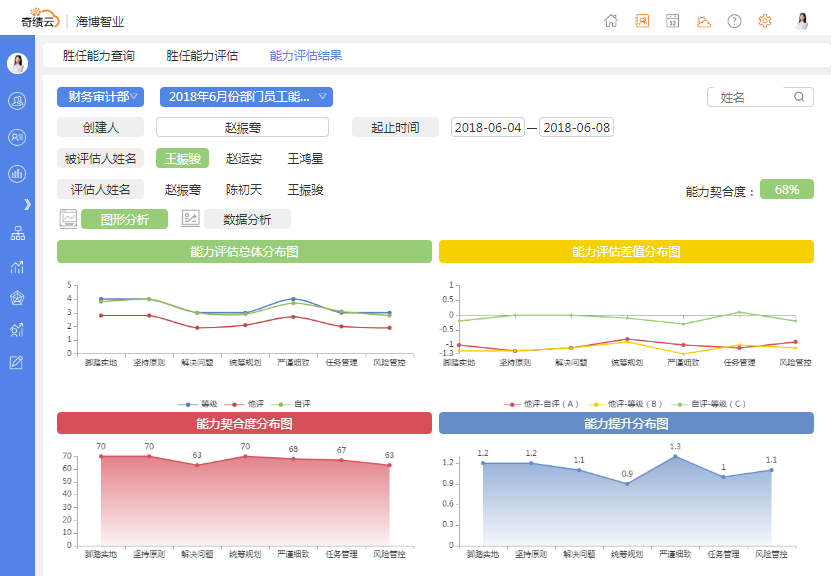The width and height of the screenshot is (831, 576).
Task: Open the settings gear icon
Action: pos(763,20)
